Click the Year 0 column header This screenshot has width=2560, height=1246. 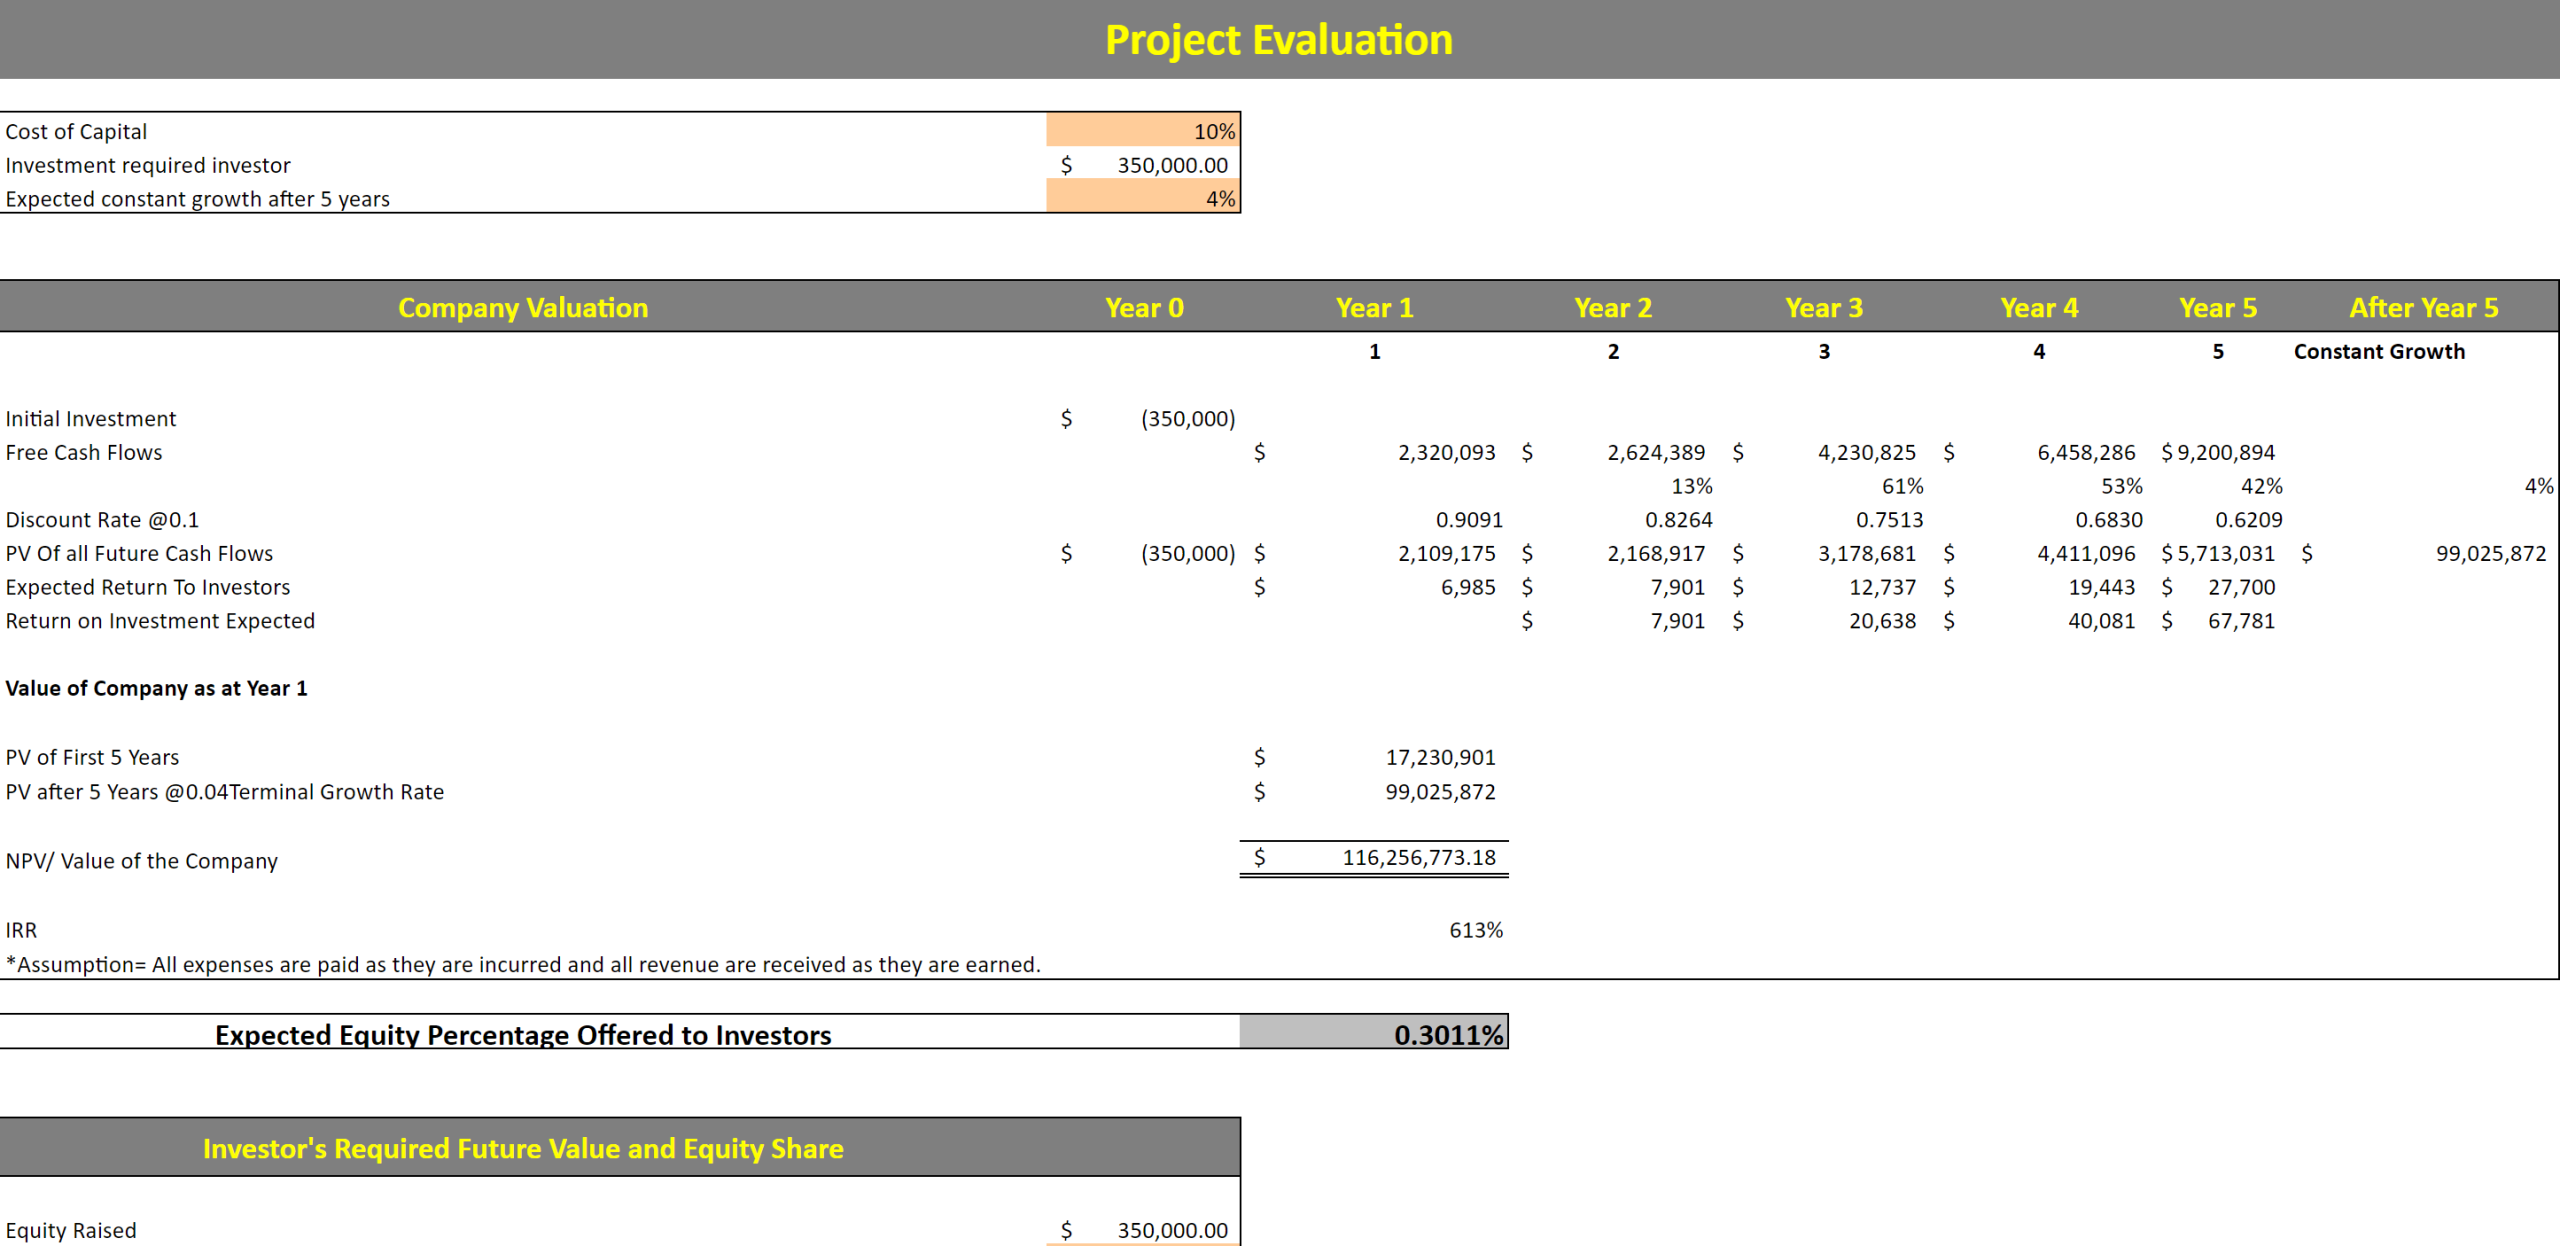pyautogui.click(x=1144, y=307)
